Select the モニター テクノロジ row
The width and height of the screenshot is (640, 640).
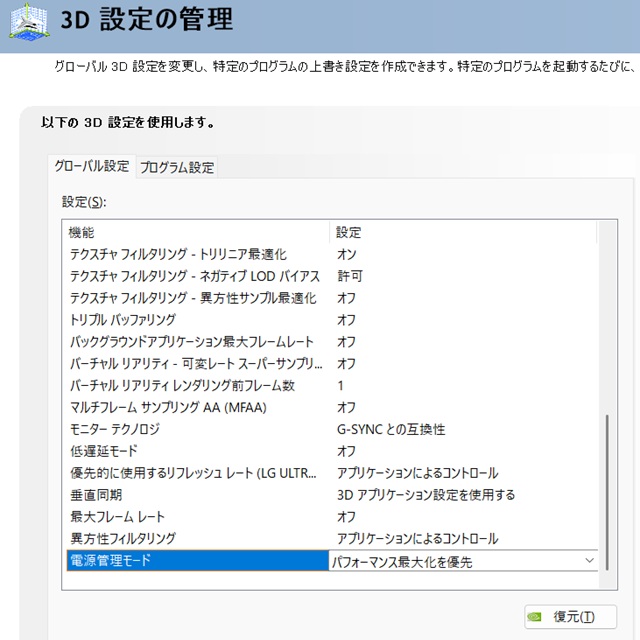pyautogui.click(x=331, y=429)
